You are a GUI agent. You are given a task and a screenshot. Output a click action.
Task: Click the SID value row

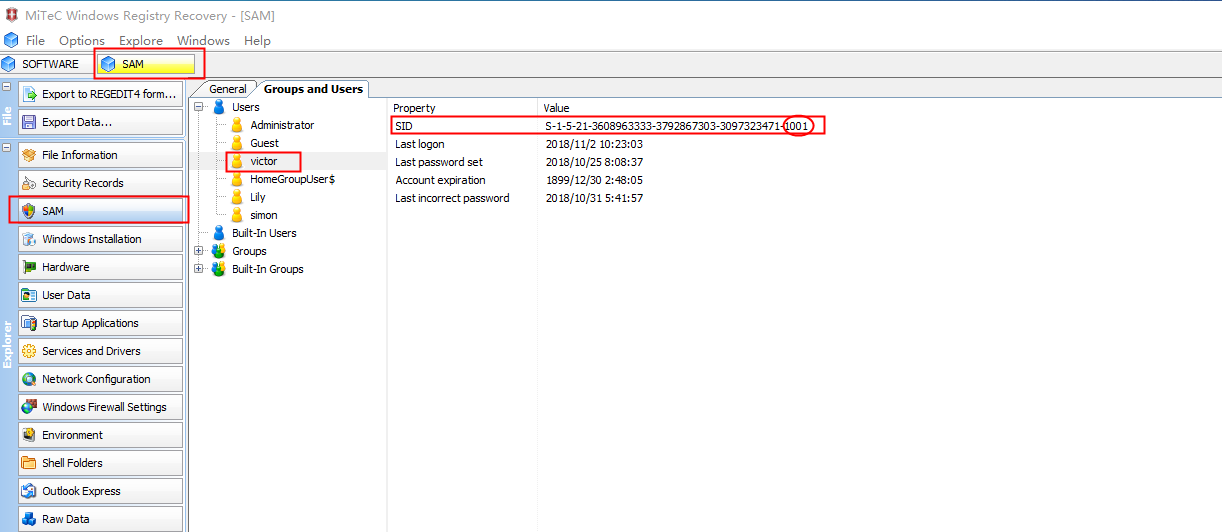(804, 126)
